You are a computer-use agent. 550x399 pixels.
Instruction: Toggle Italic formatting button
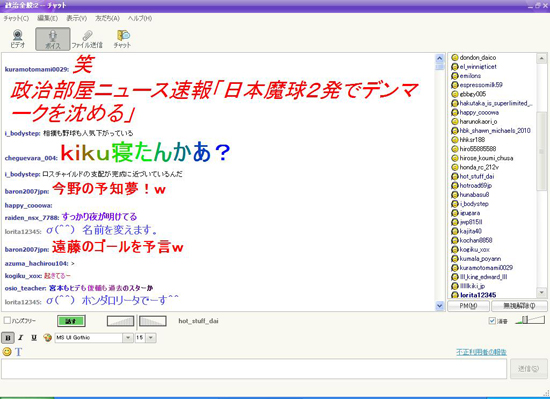(21, 338)
